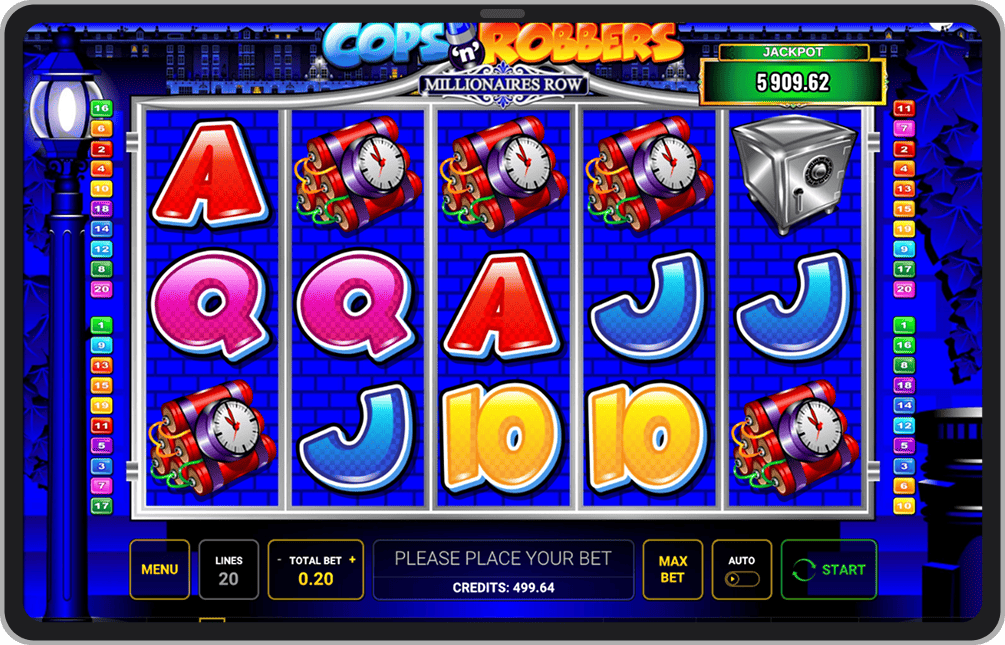Click the MAX BET button
Screen dimensions: 1005x645
click(672, 569)
